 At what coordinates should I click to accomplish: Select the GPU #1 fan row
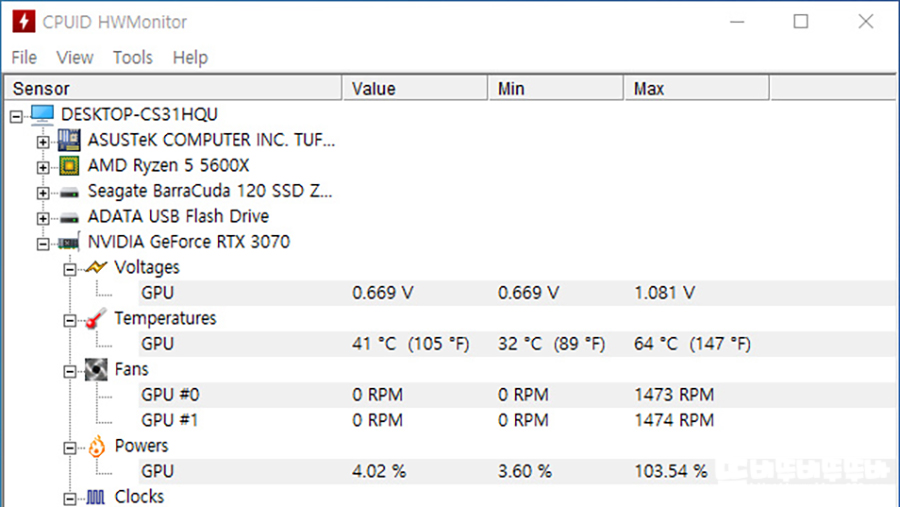pyautogui.click(x=517, y=420)
